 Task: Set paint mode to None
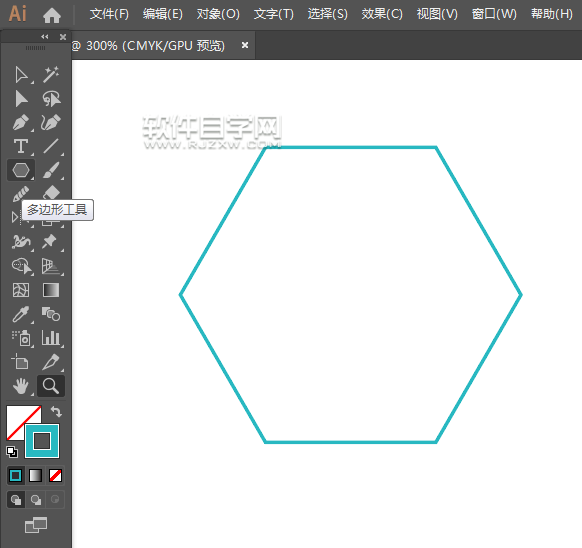[x=56, y=475]
